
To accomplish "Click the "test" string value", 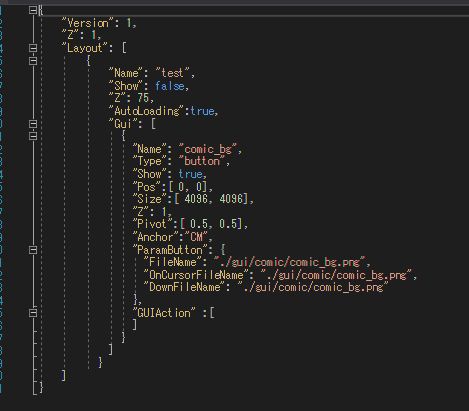I will (172, 73).
